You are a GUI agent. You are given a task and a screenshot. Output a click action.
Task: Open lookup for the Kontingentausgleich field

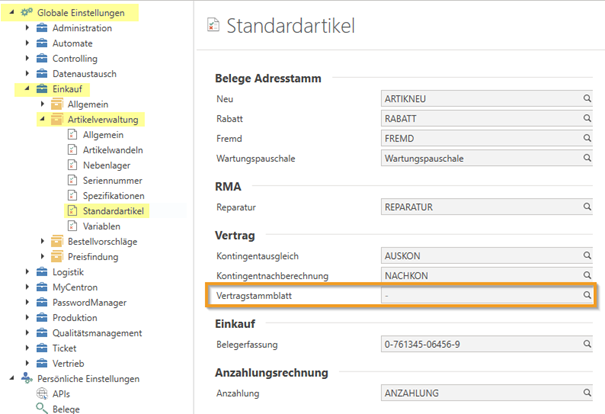pyautogui.click(x=588, y=256)
